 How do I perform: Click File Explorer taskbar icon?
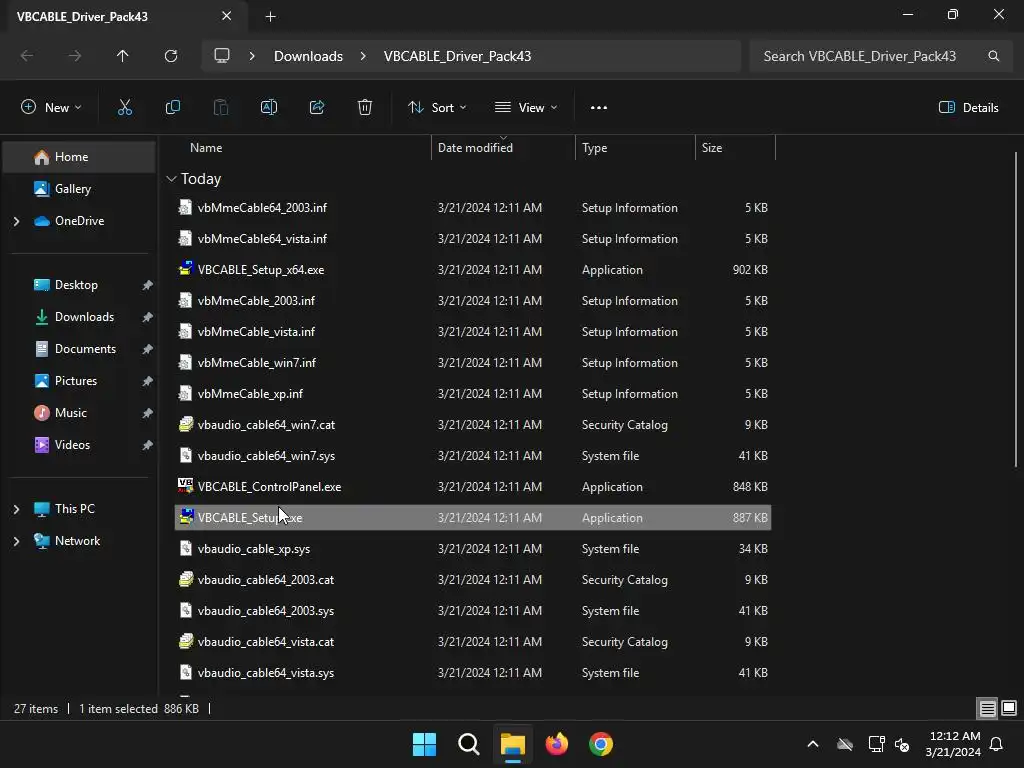coord(513,744)
